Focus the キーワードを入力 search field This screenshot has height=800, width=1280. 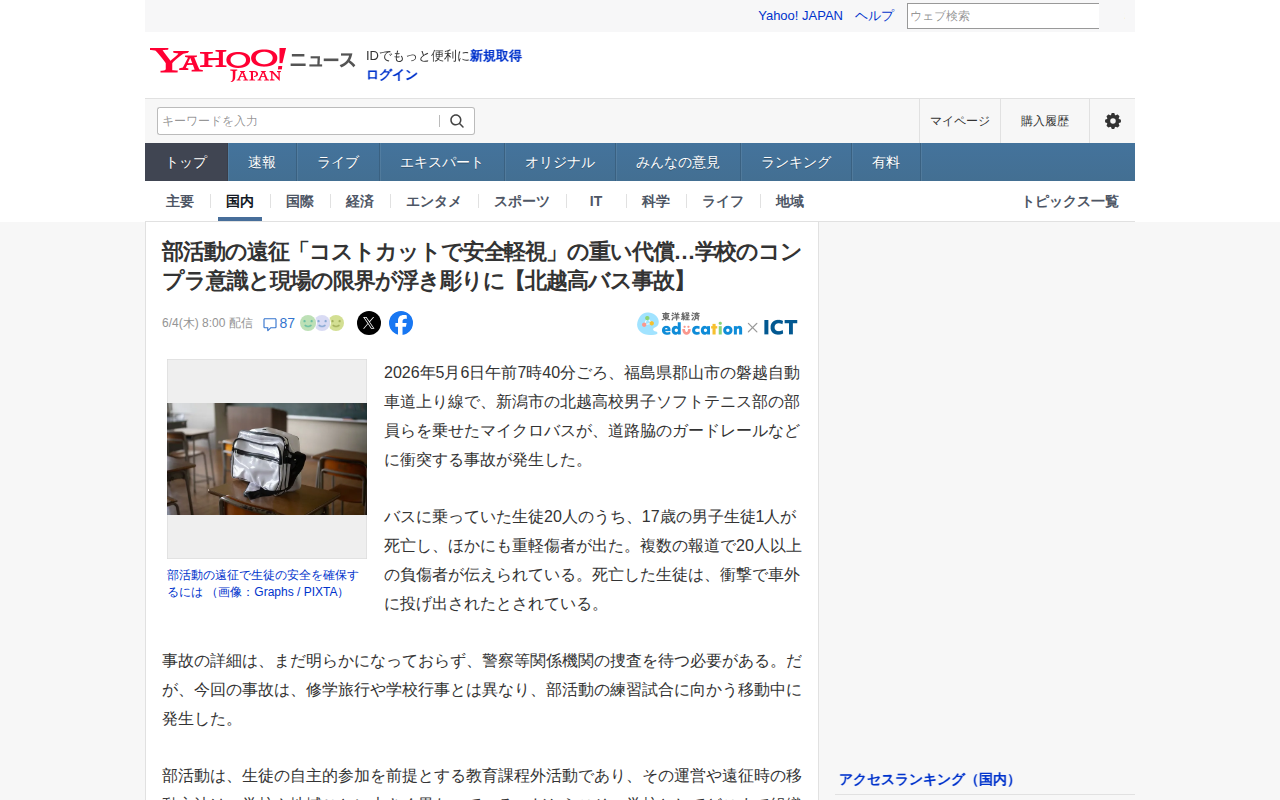(298, 121)
